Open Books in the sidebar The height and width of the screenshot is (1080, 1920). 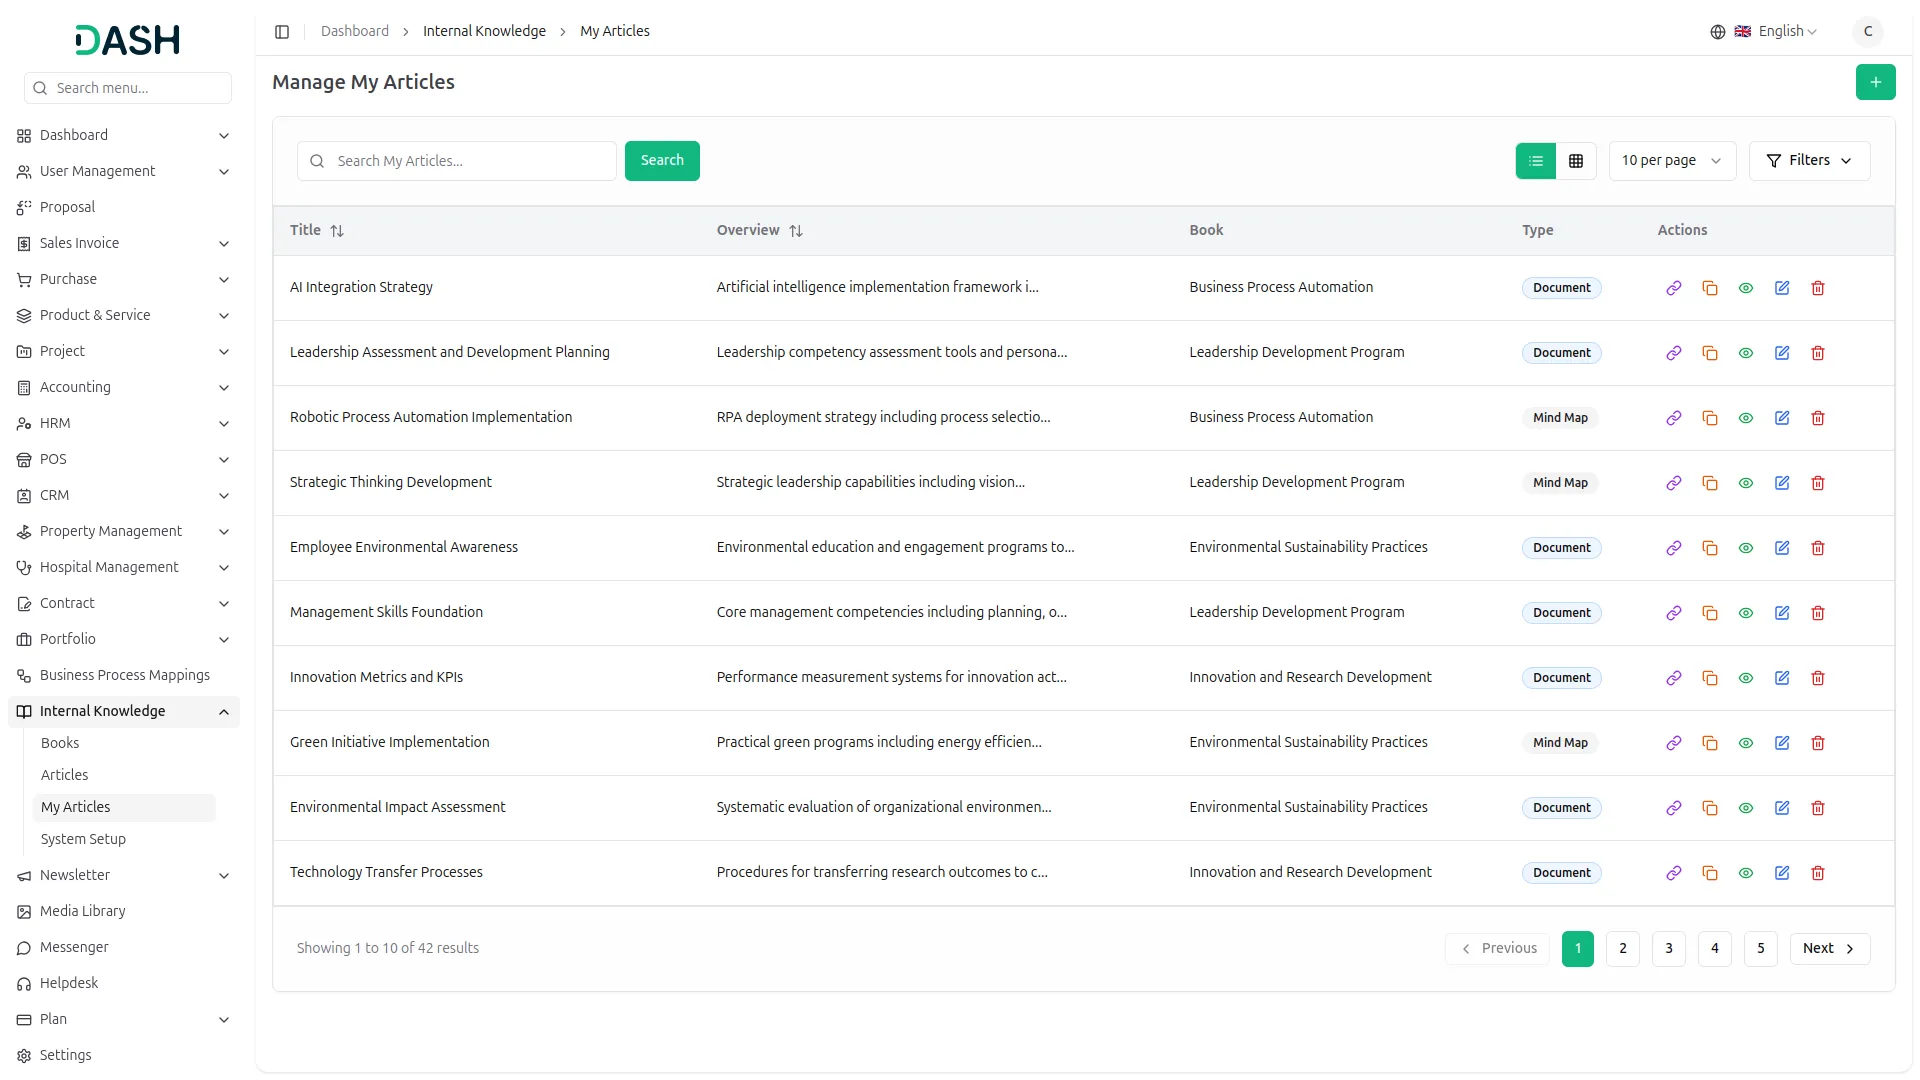point(60,743)
